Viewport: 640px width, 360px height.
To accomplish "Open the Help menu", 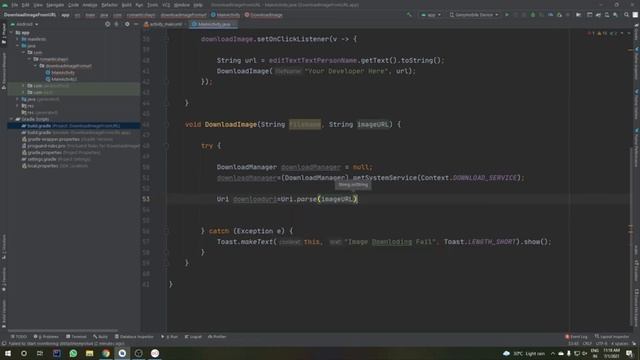I will [198, 5].
